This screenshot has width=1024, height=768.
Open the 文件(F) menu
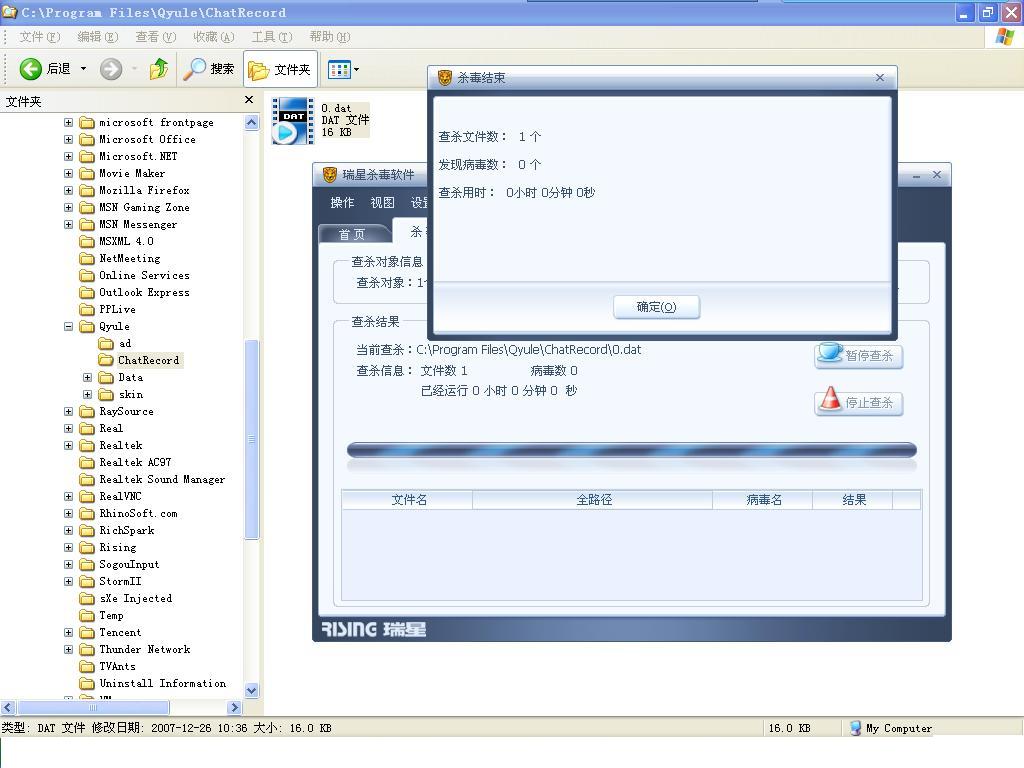39,37
